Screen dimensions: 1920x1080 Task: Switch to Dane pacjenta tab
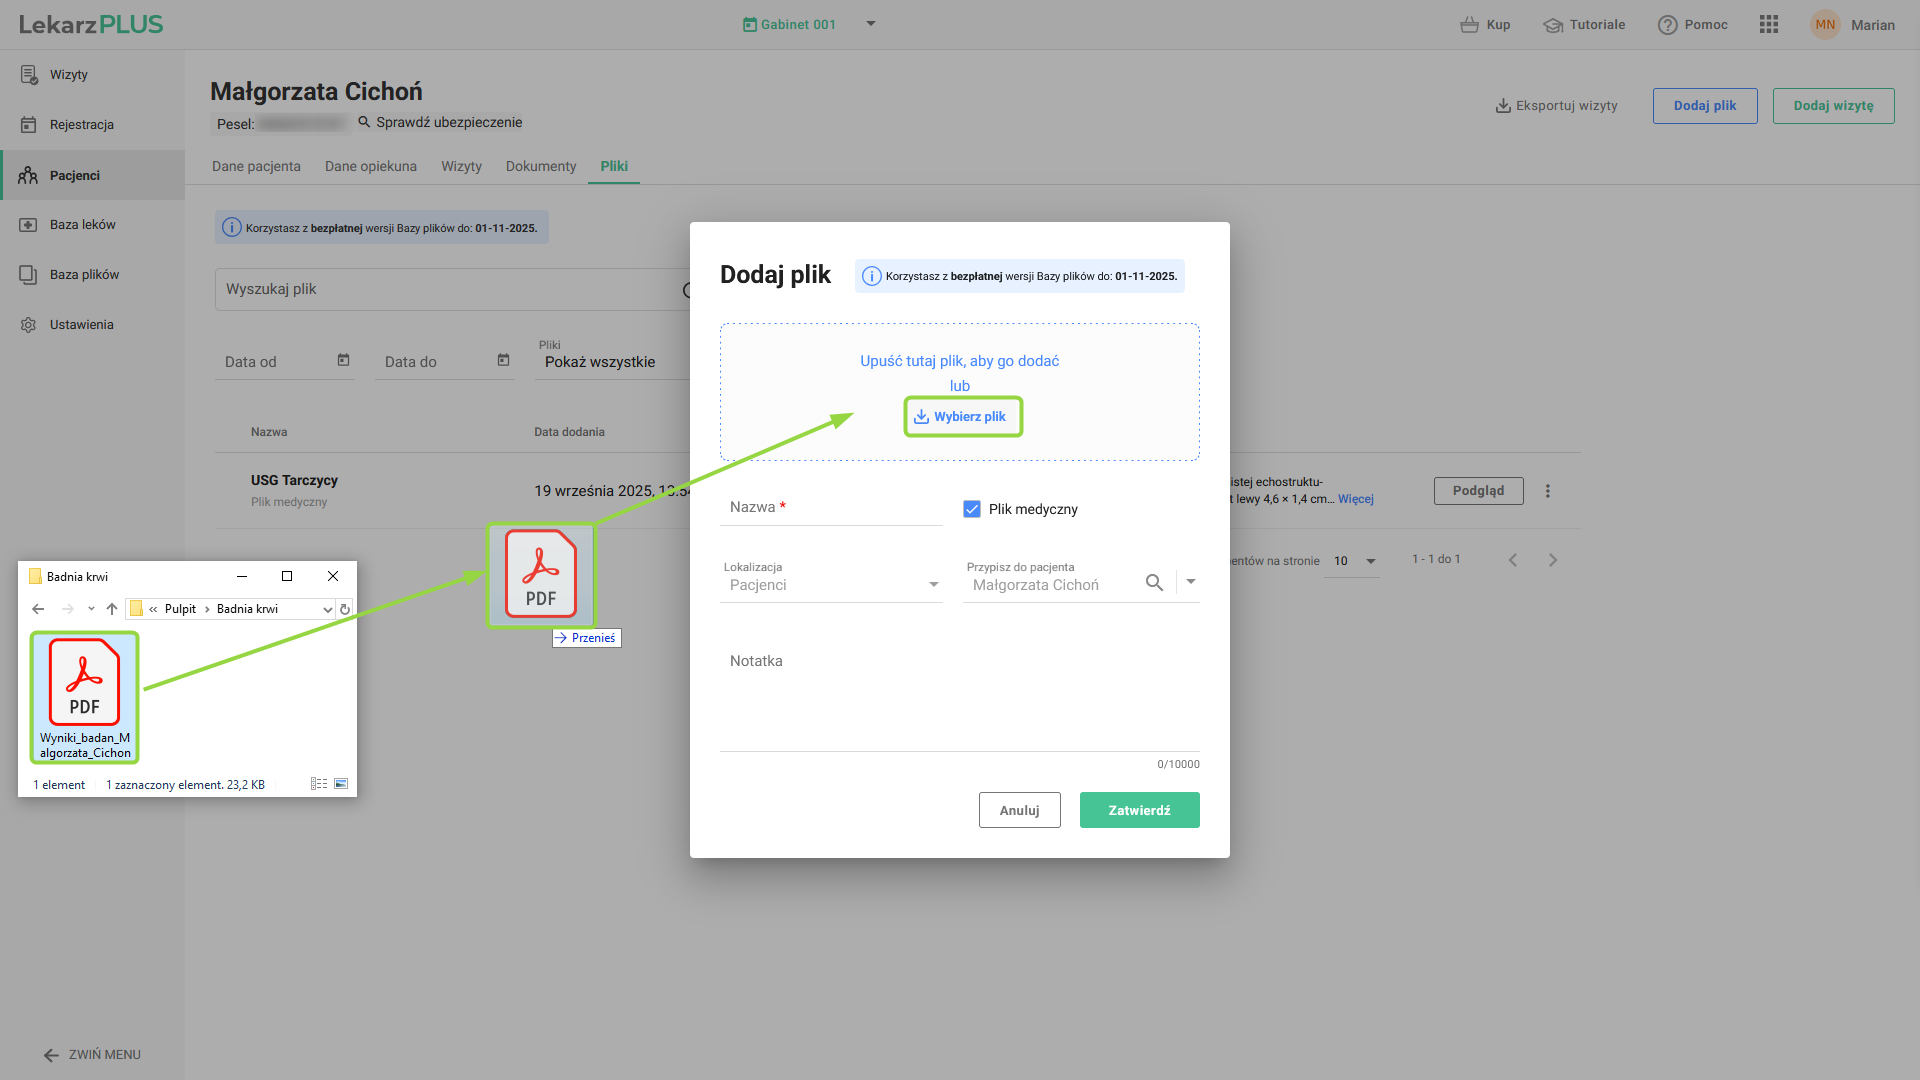[256, 166]
